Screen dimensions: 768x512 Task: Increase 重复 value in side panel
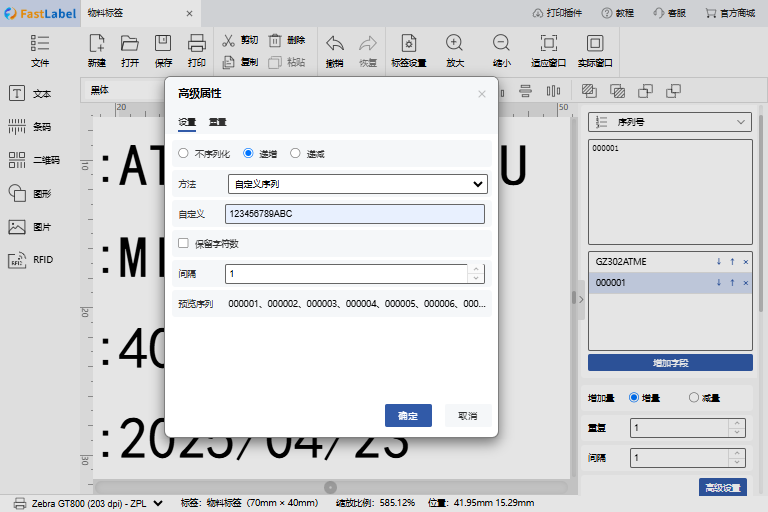point(737,423)
